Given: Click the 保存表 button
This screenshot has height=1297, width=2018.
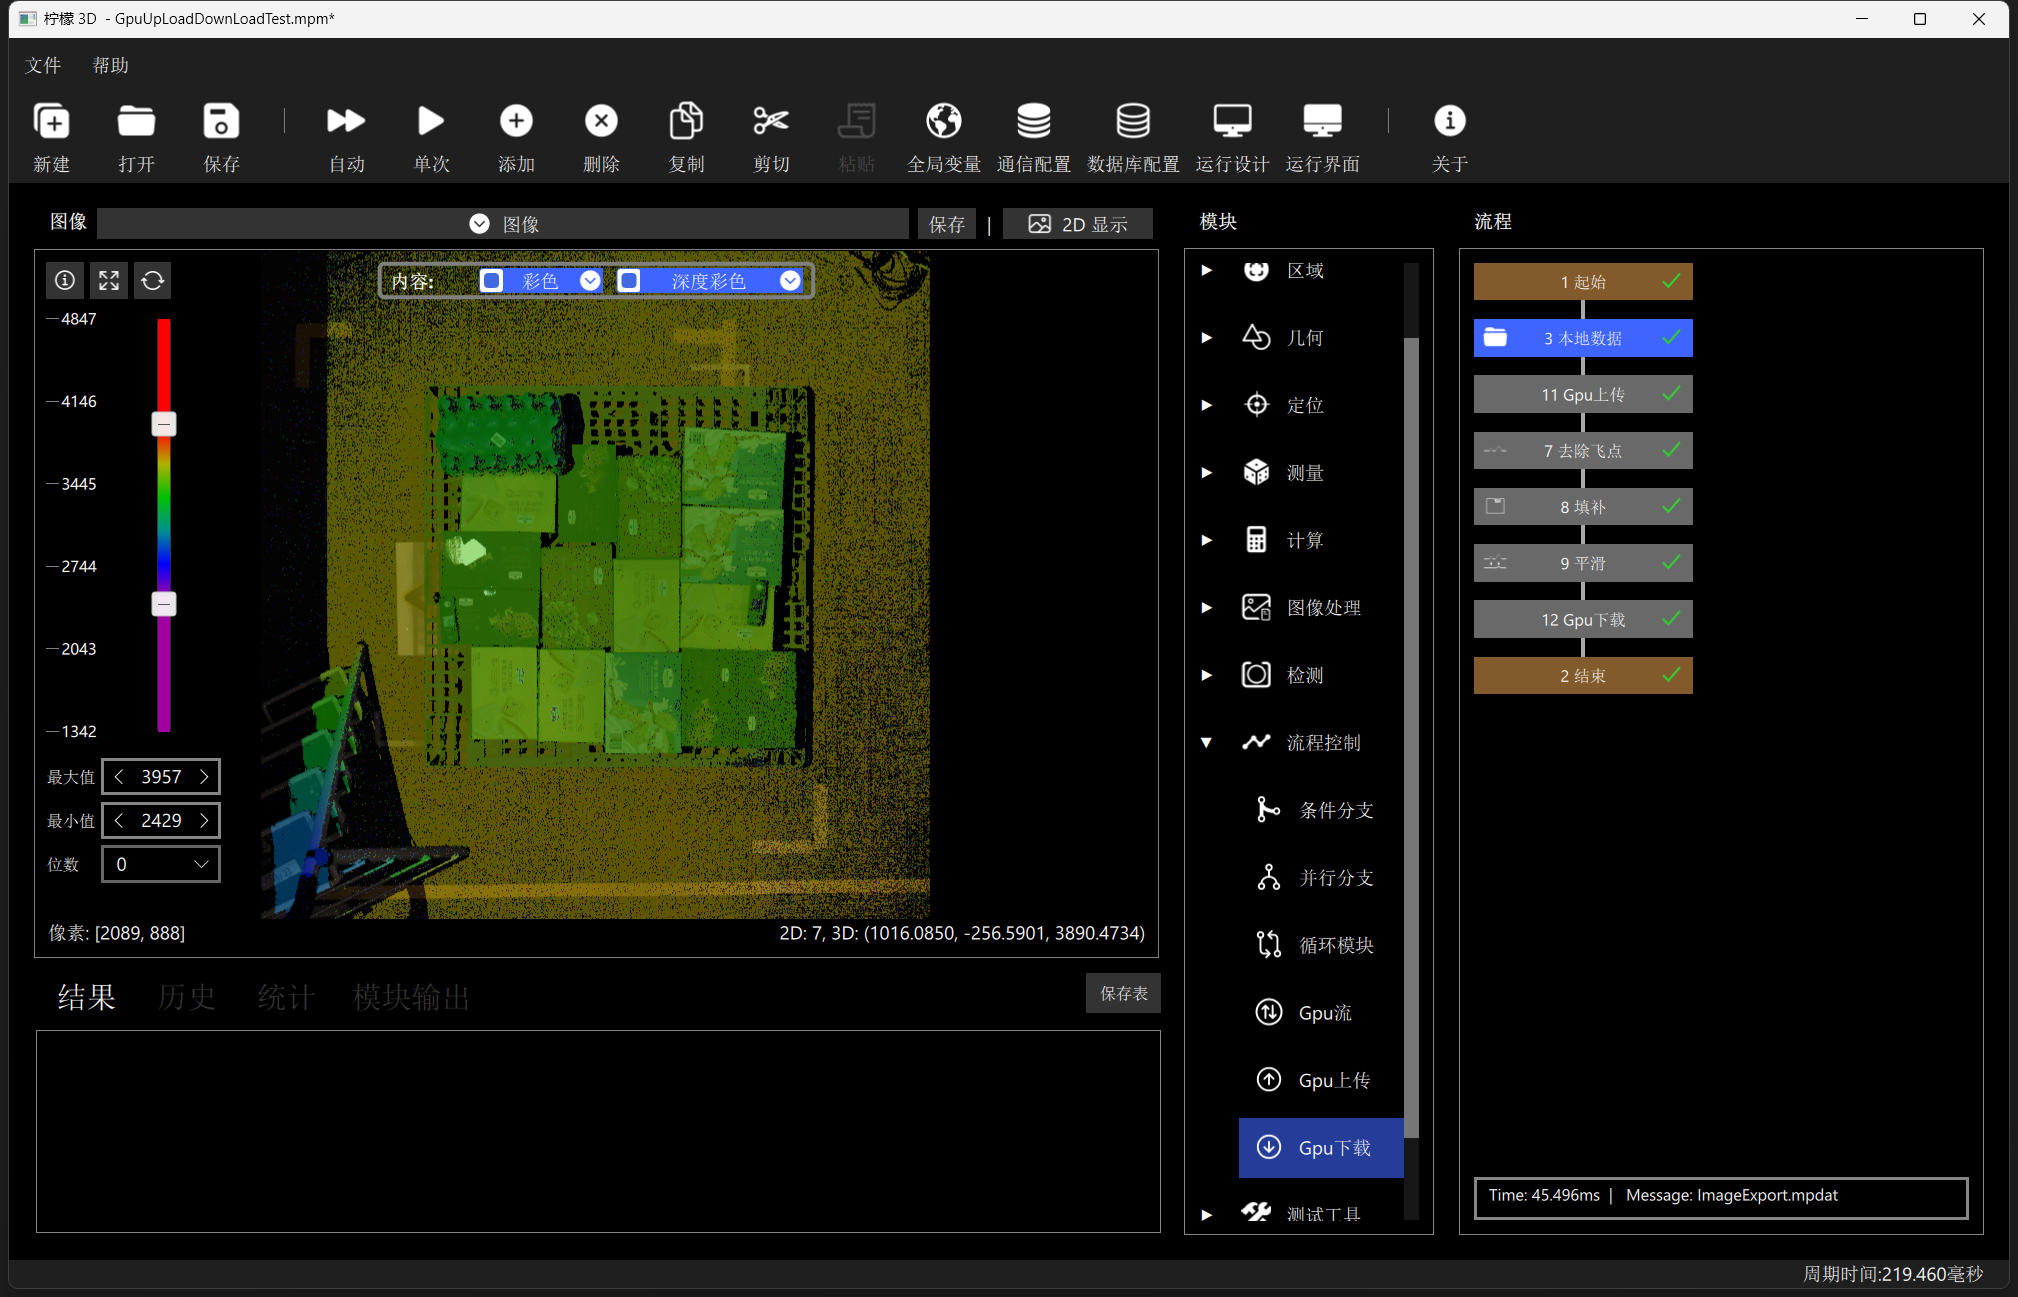Looking at the screenshot, I should pos(1123,993).
